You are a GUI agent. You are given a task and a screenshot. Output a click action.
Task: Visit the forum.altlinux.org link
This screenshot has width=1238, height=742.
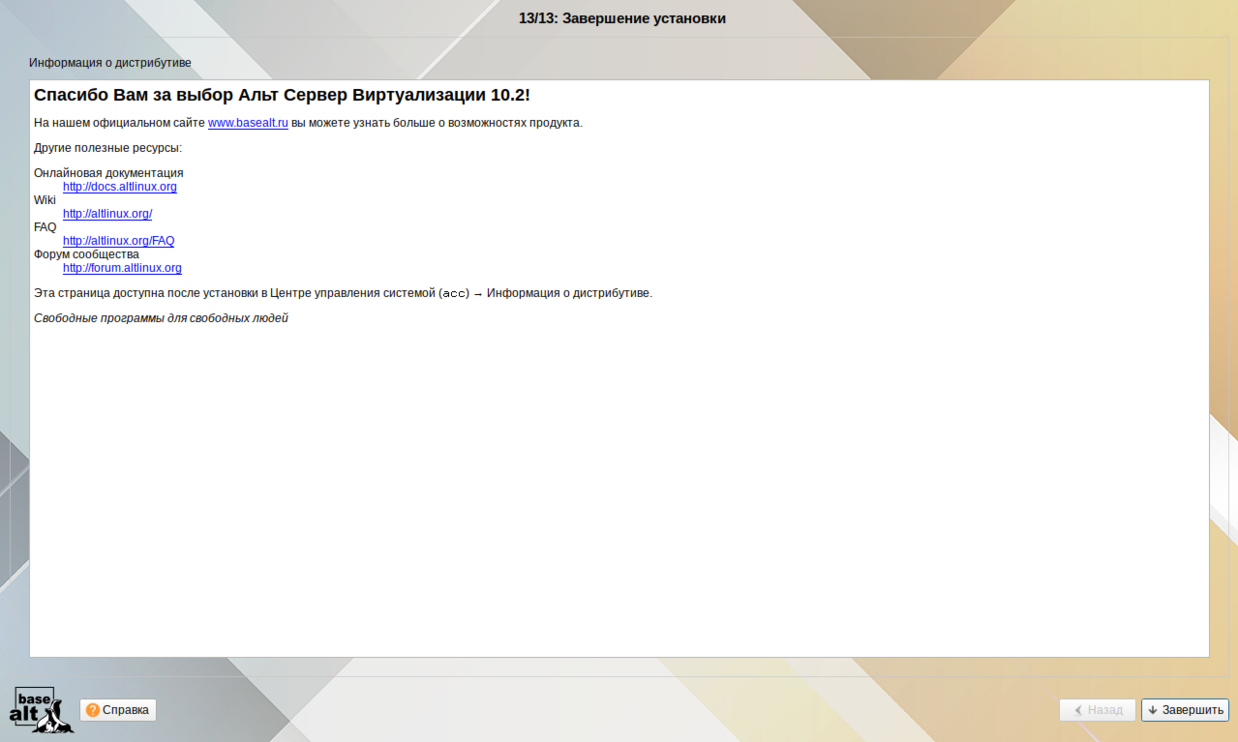tap(122, 268)
